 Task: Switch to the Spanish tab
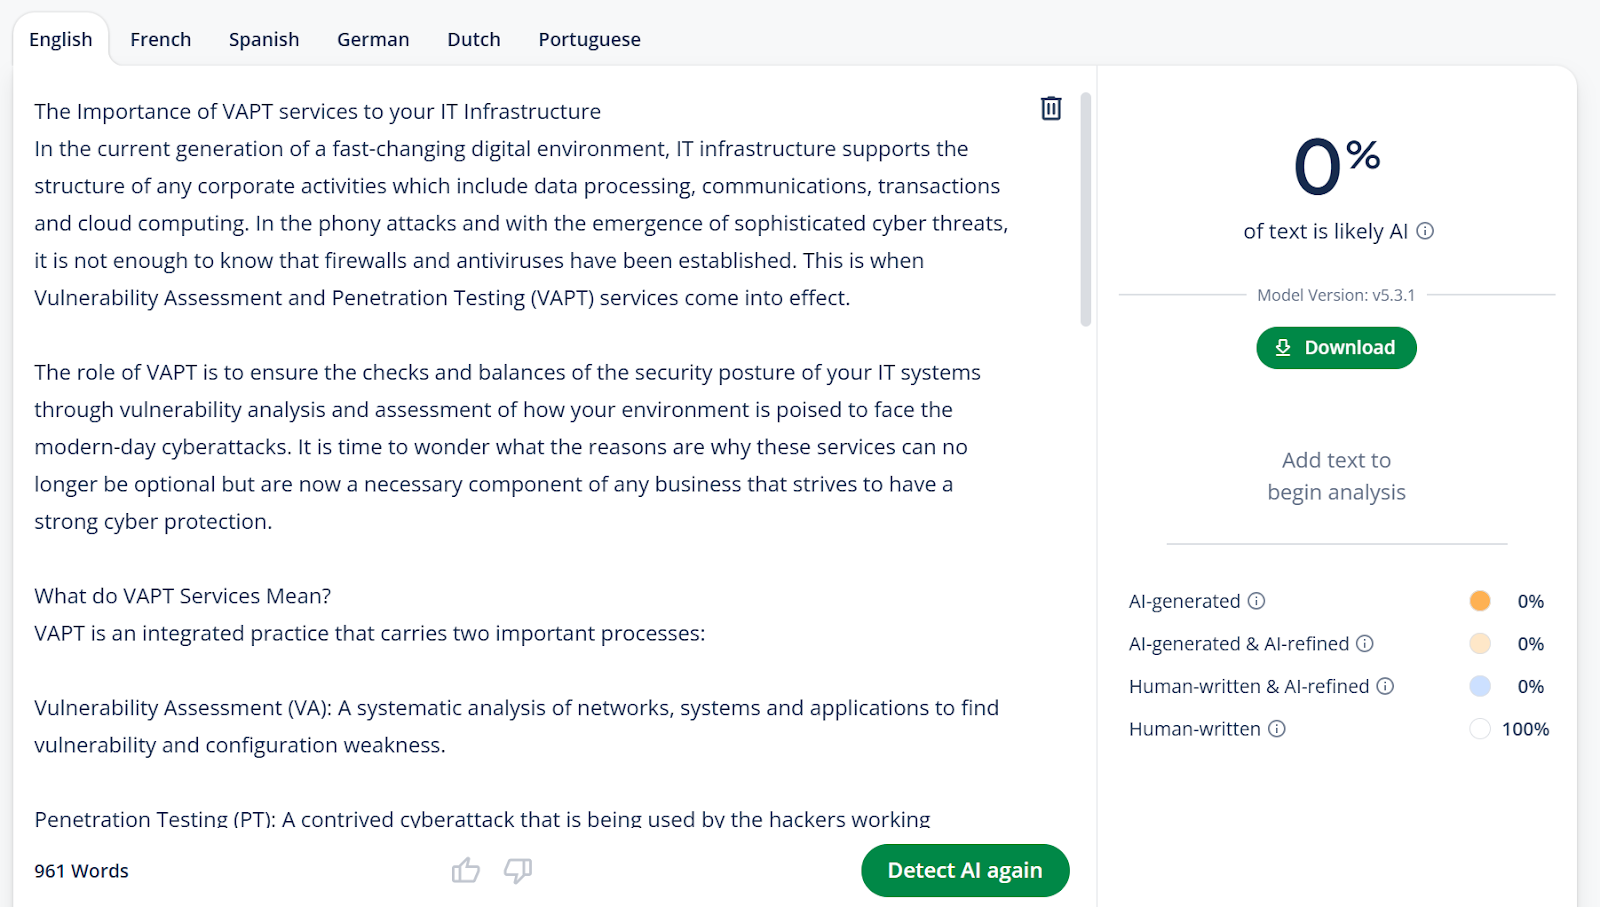(x=264, y=39)
